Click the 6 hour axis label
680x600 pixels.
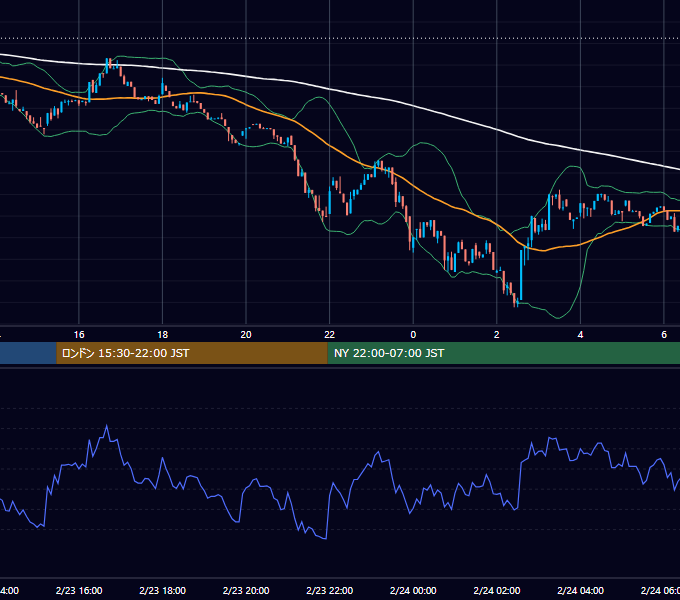(x=664, y=335)
